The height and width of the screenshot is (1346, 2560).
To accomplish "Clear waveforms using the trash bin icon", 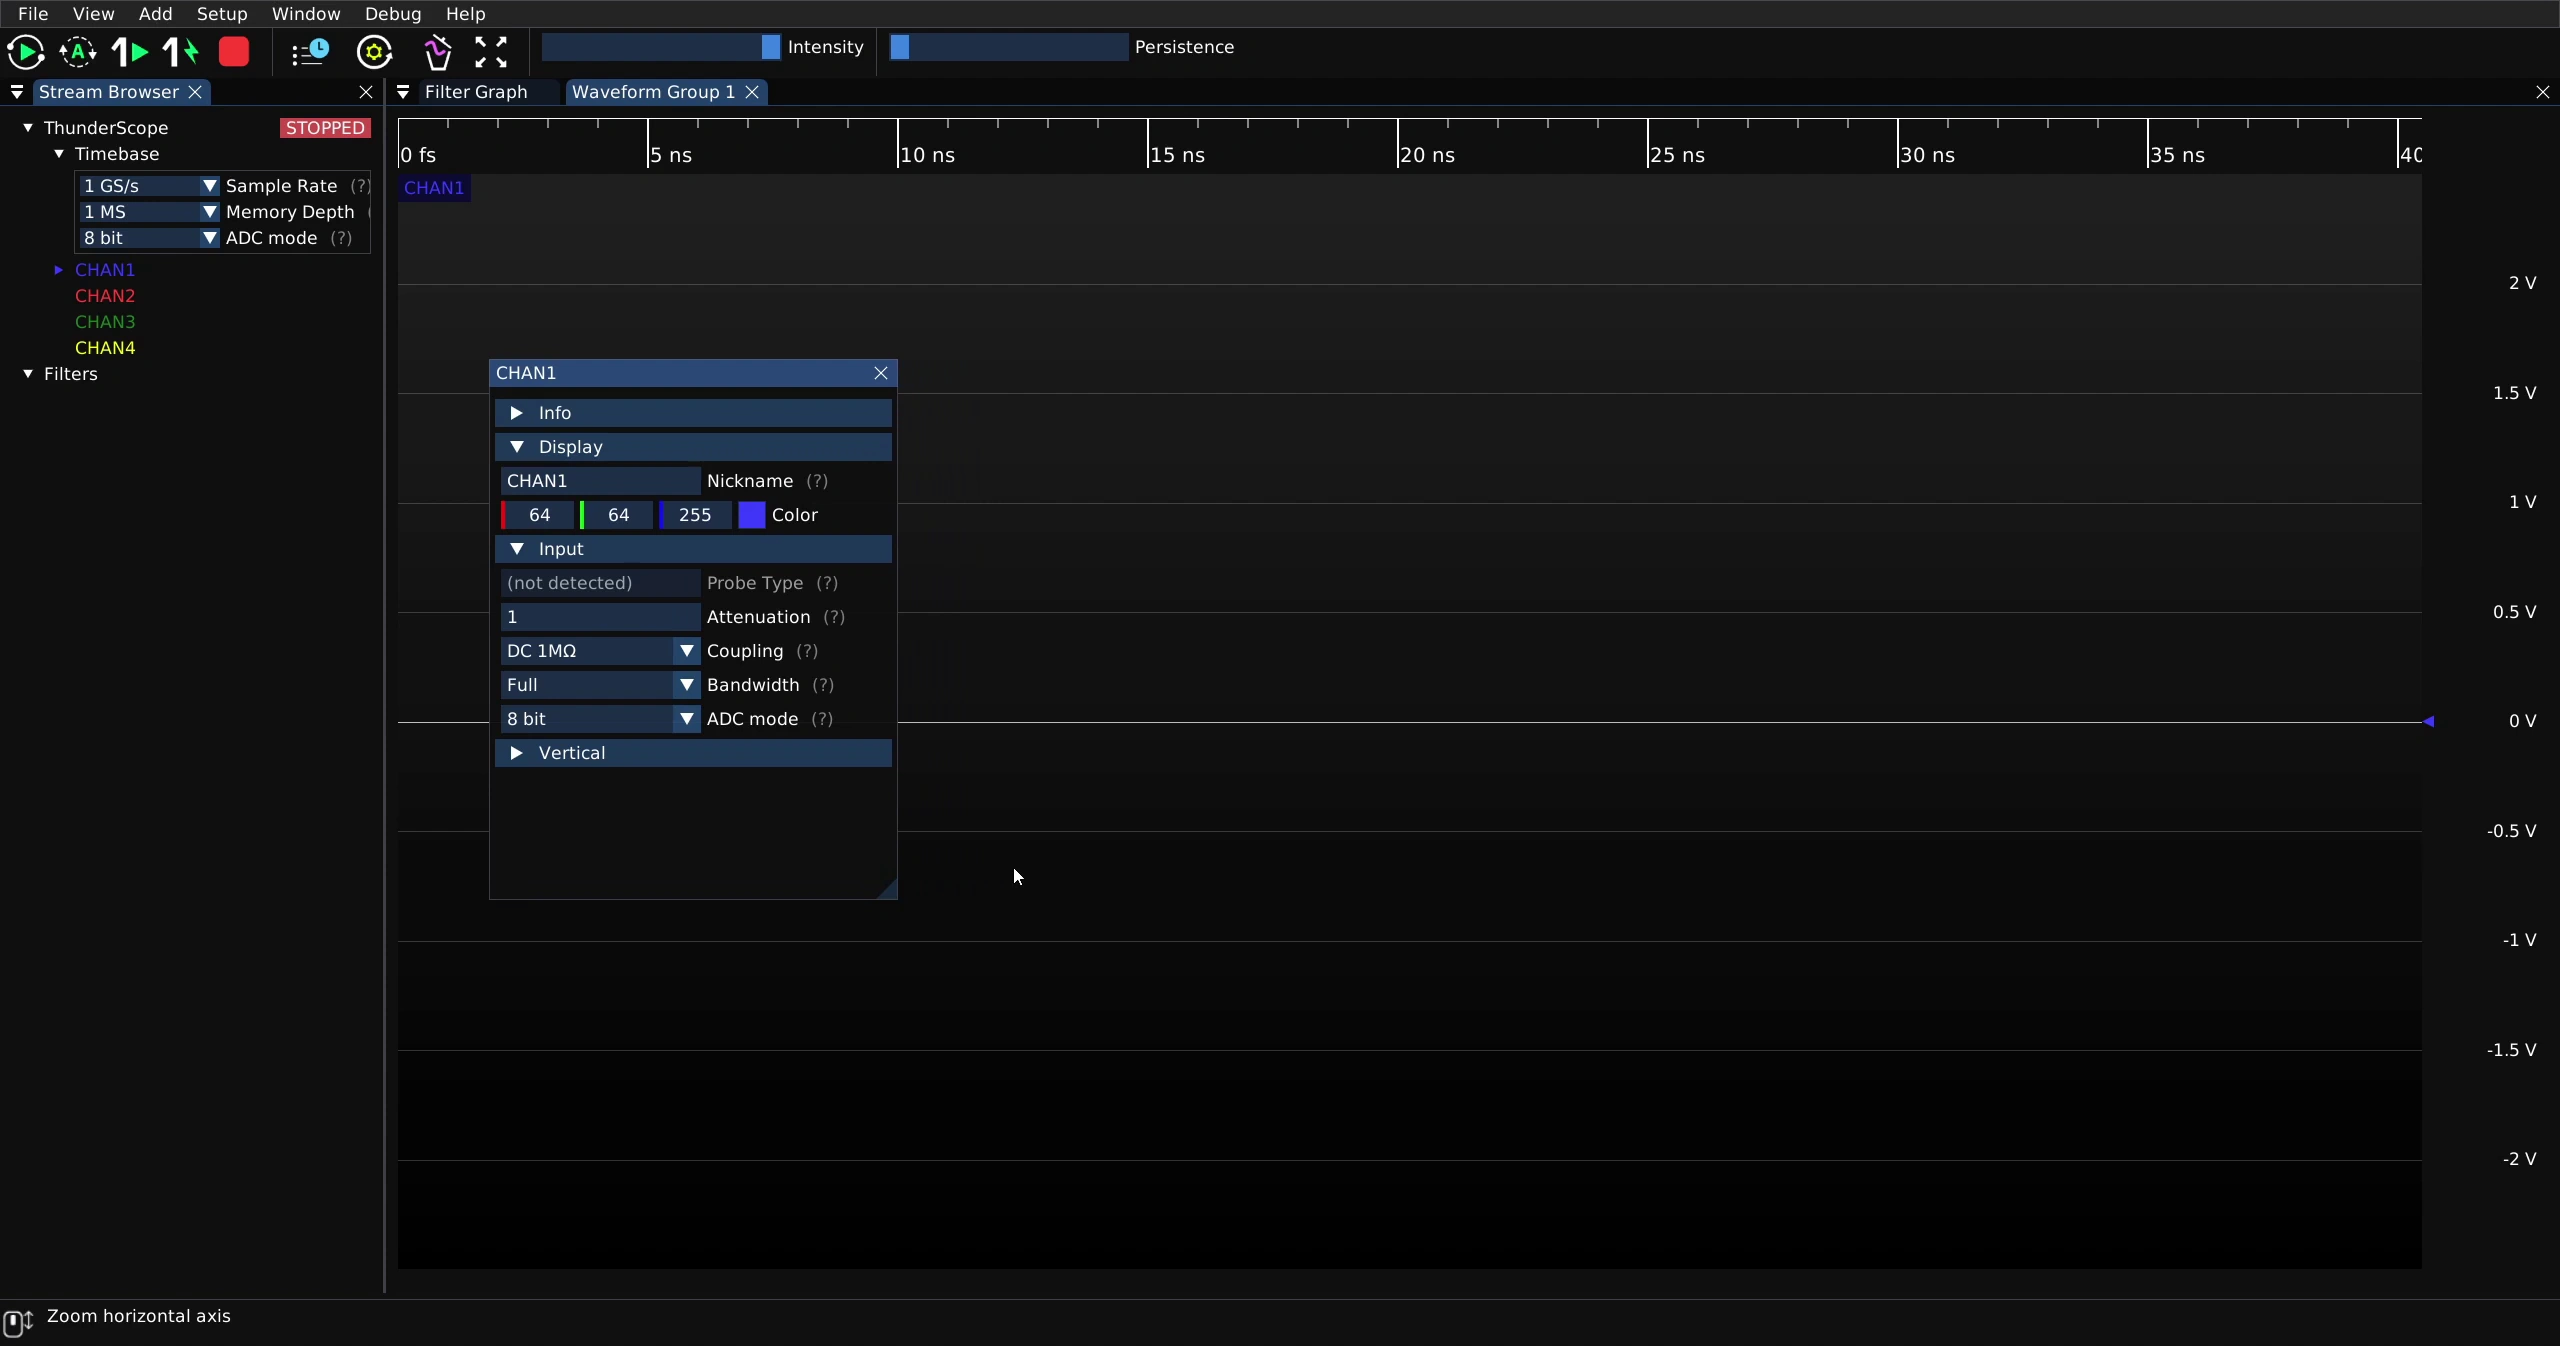I will click(x=437, y=52).
